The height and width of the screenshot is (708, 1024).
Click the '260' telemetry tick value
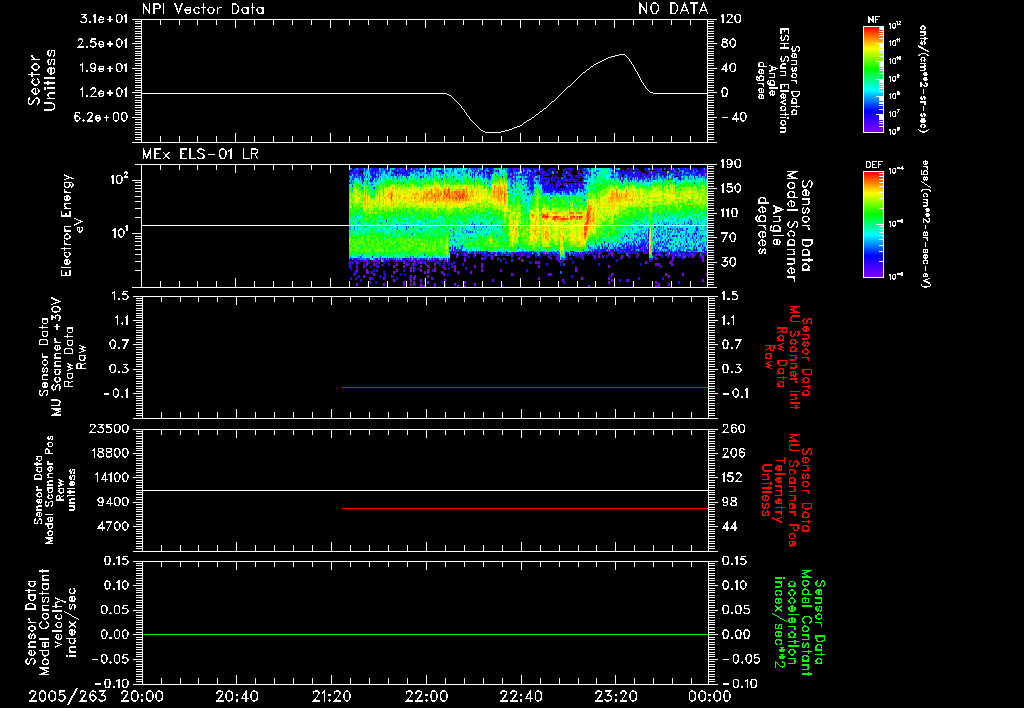click(x=731, y=429)
